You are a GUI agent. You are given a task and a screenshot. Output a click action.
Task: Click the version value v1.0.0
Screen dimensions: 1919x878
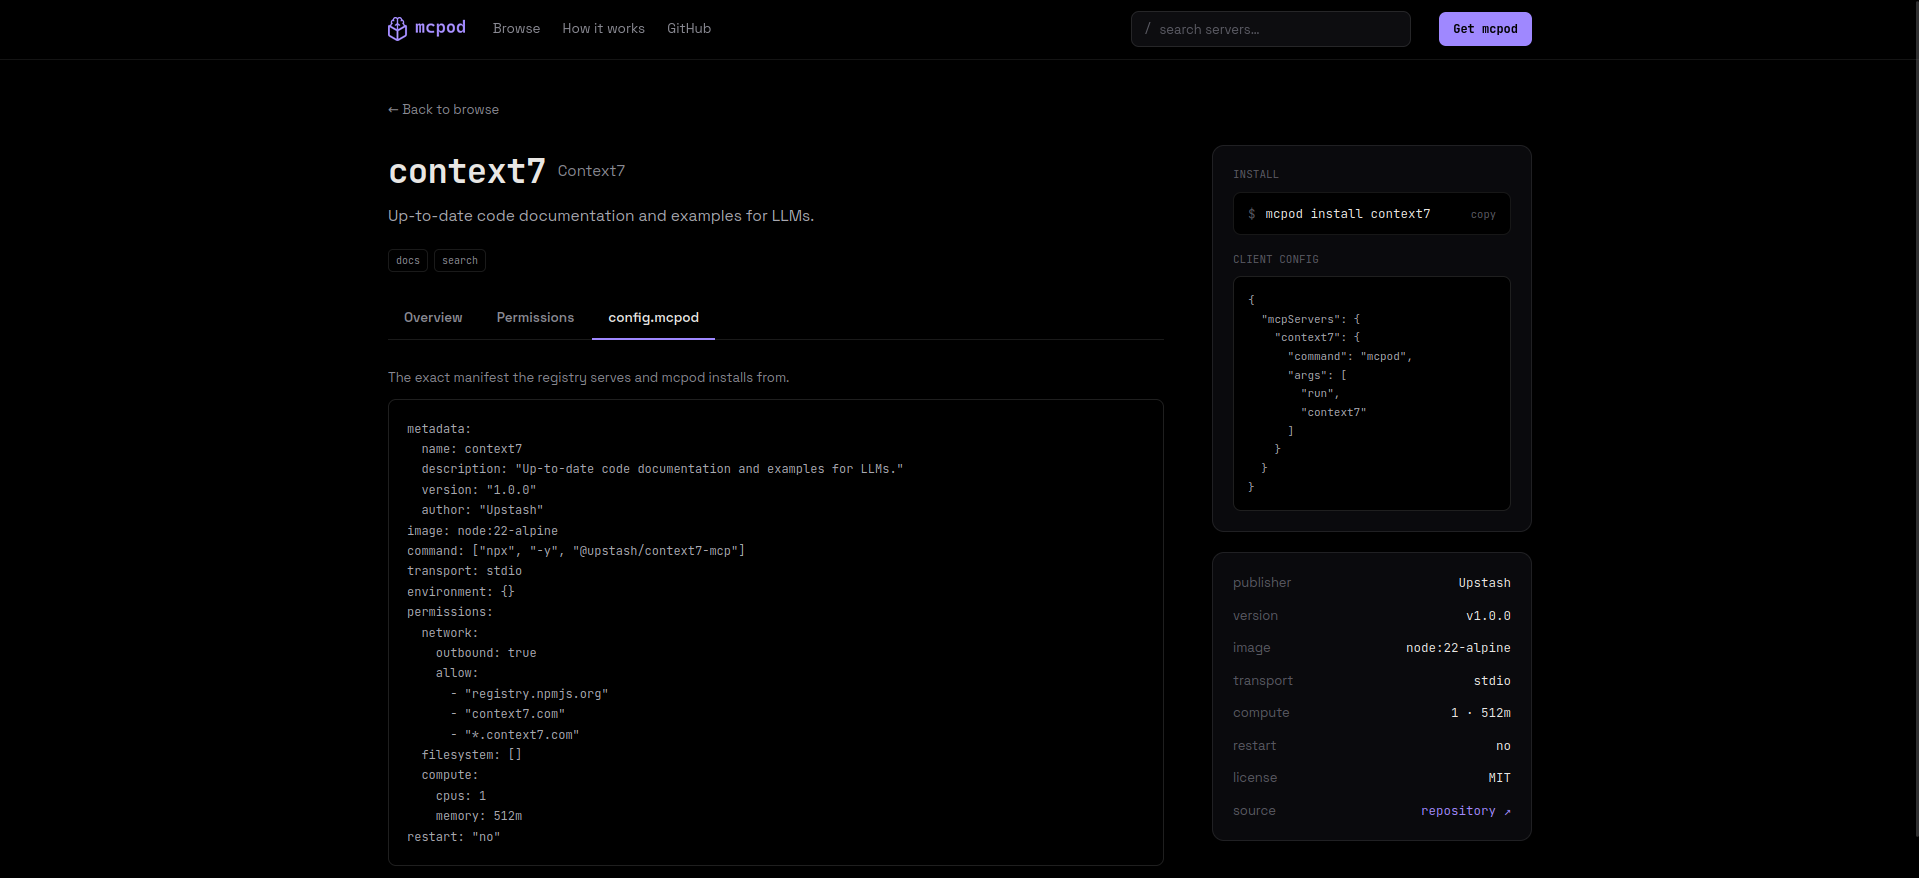coord(1488,616)
